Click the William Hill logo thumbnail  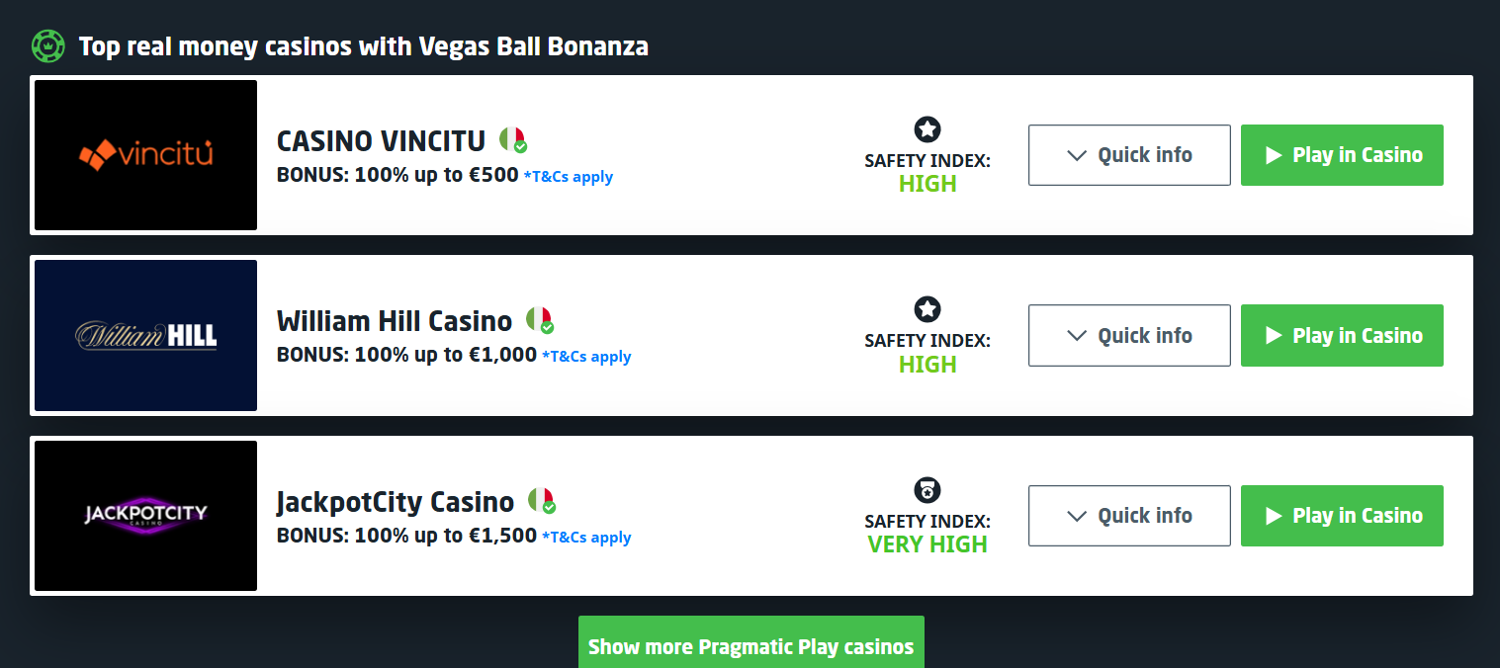point(146,335)
